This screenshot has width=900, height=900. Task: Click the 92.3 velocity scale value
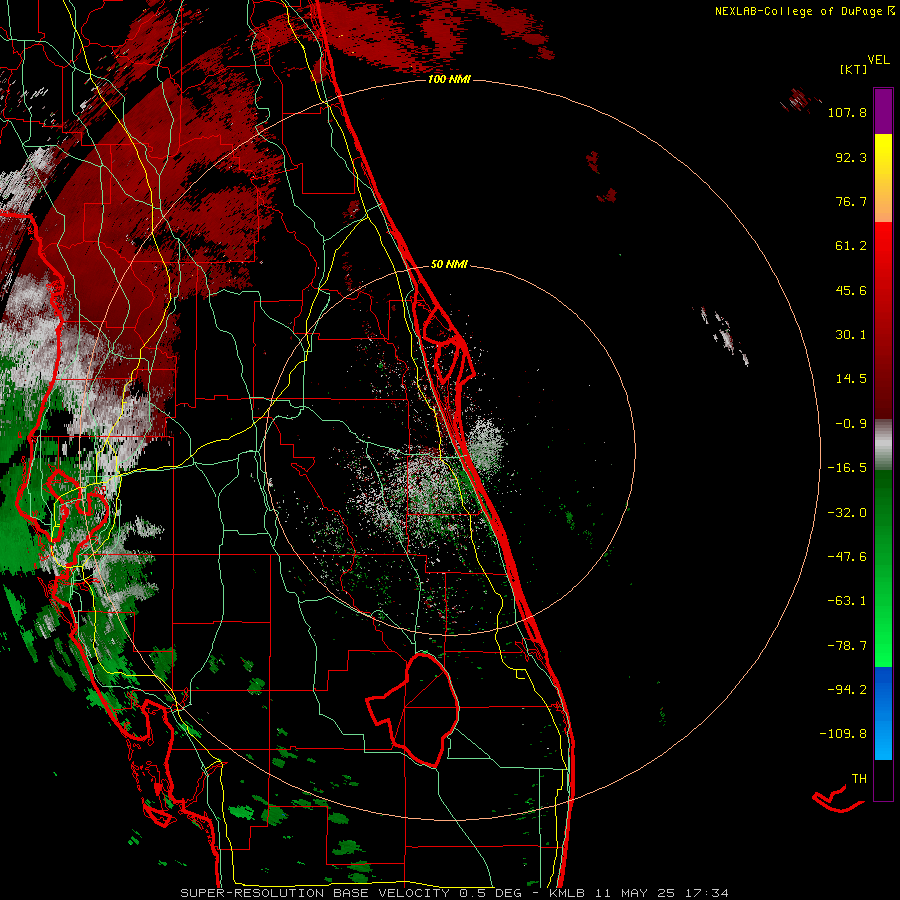851,157
